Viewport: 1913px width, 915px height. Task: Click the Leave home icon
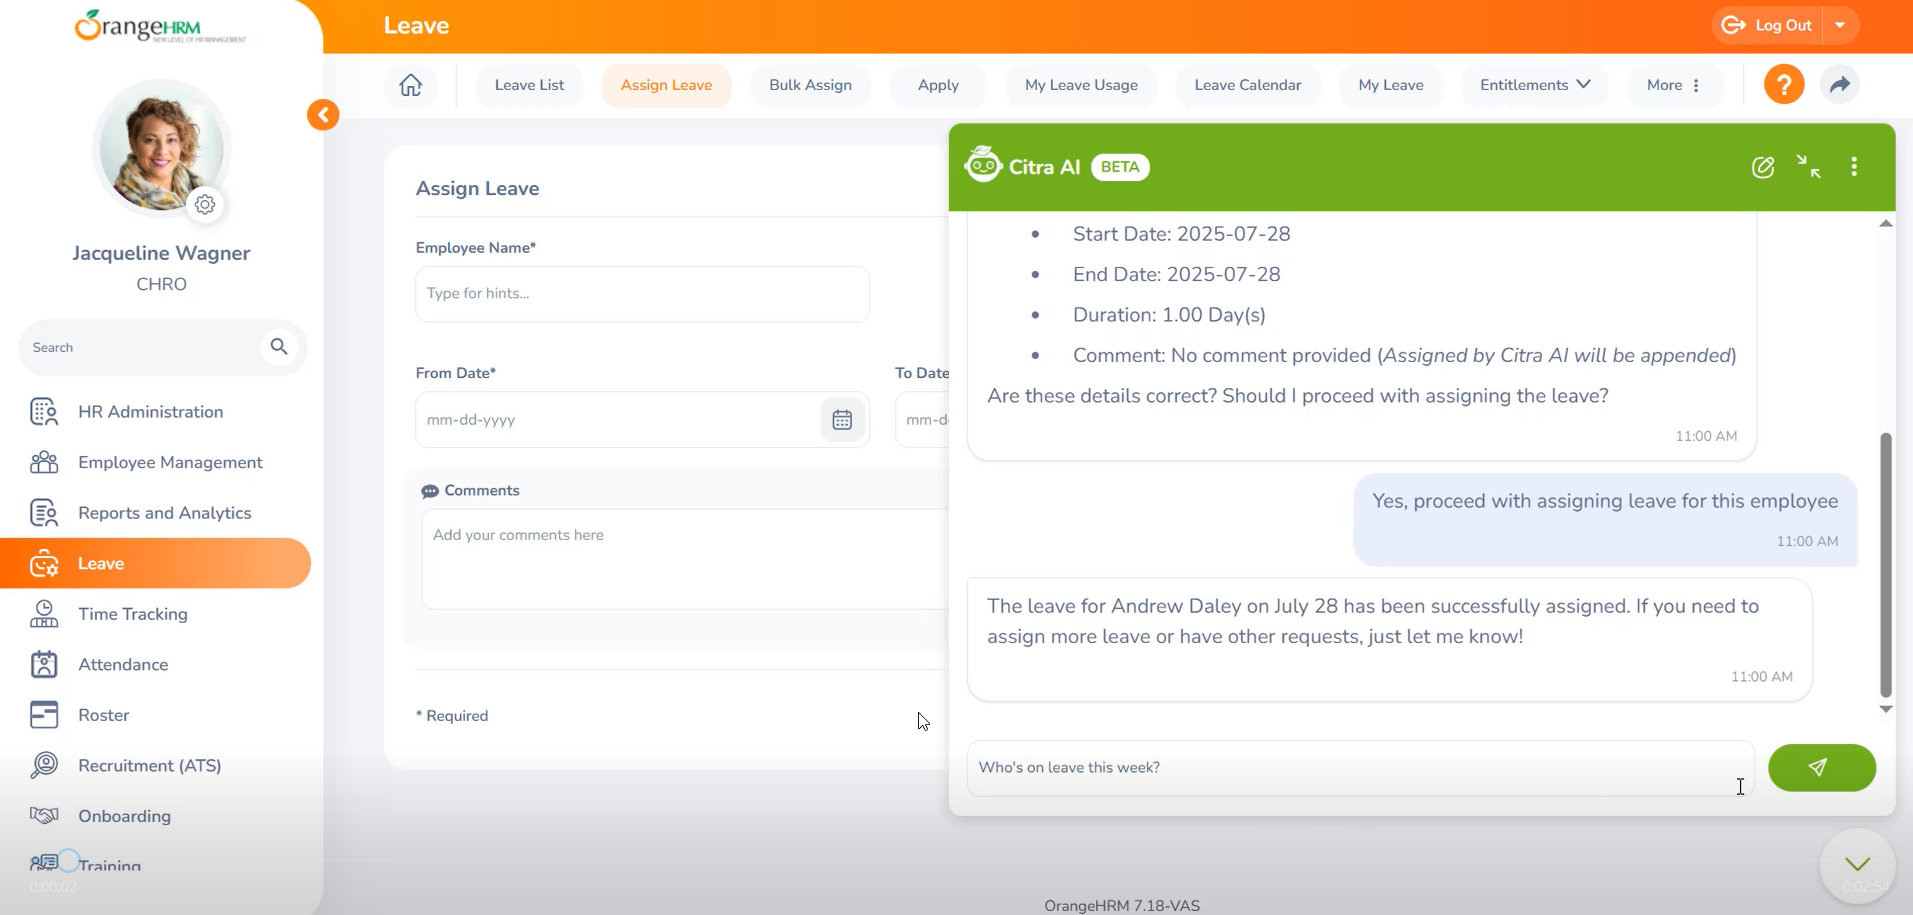(x=410, y=85)
